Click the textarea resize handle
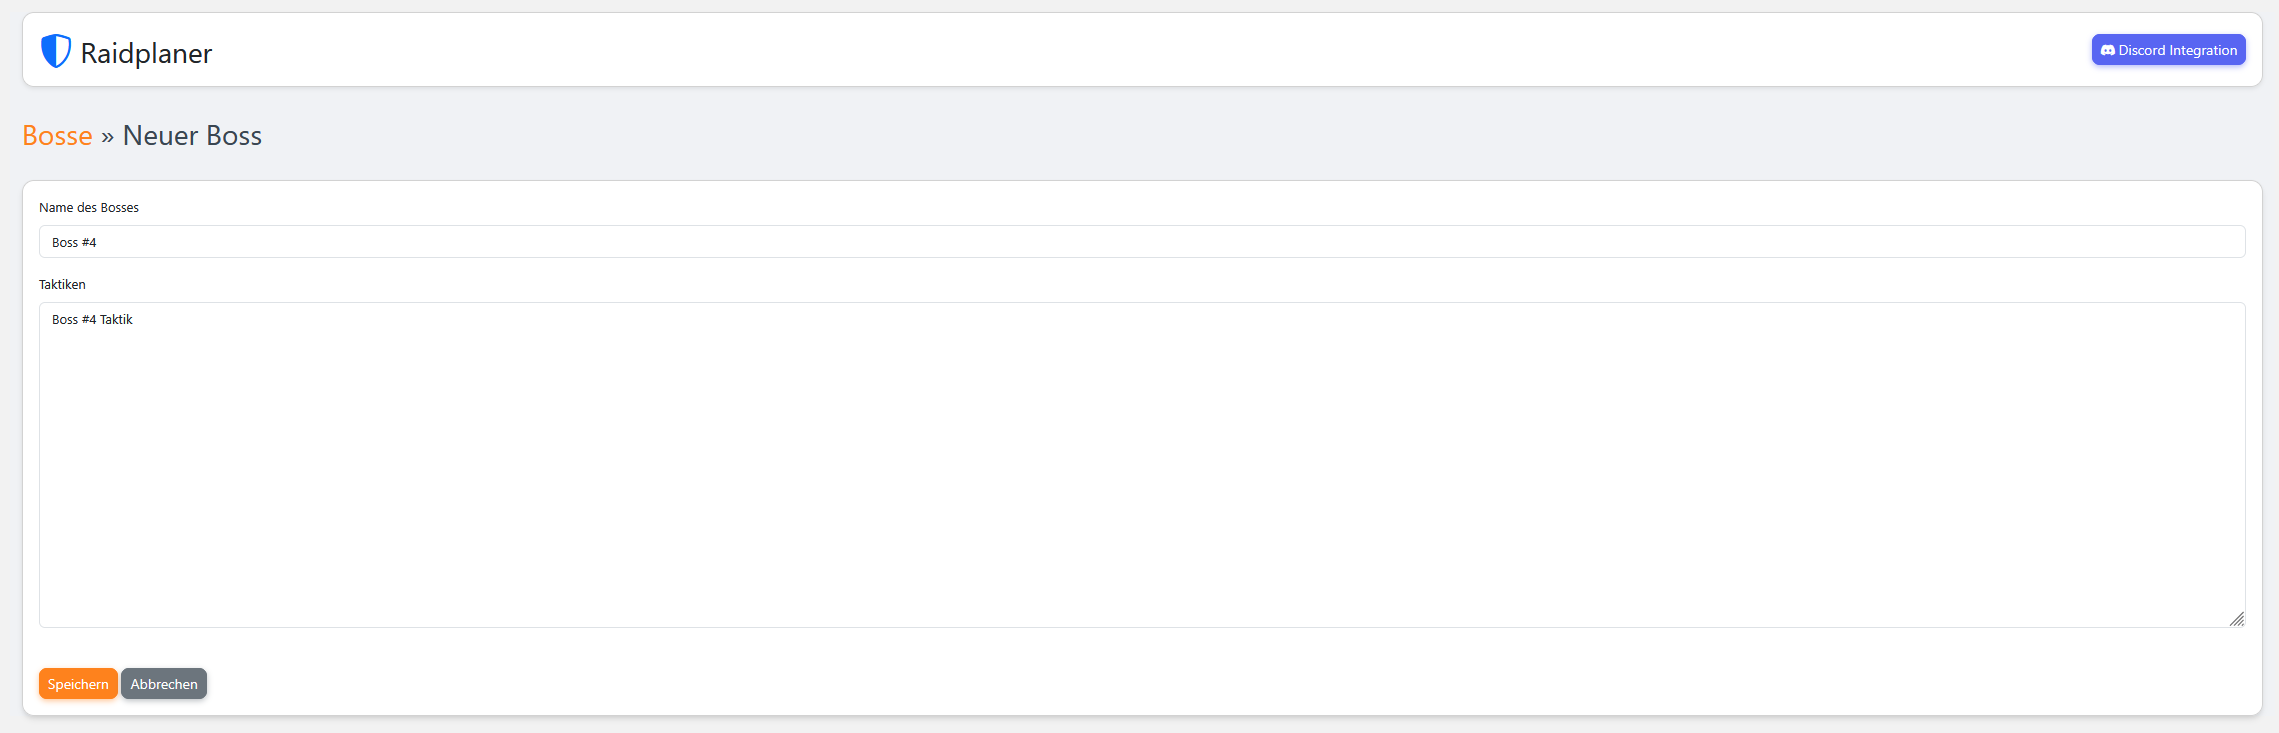2279x733 pixels. pos(2237,619)
